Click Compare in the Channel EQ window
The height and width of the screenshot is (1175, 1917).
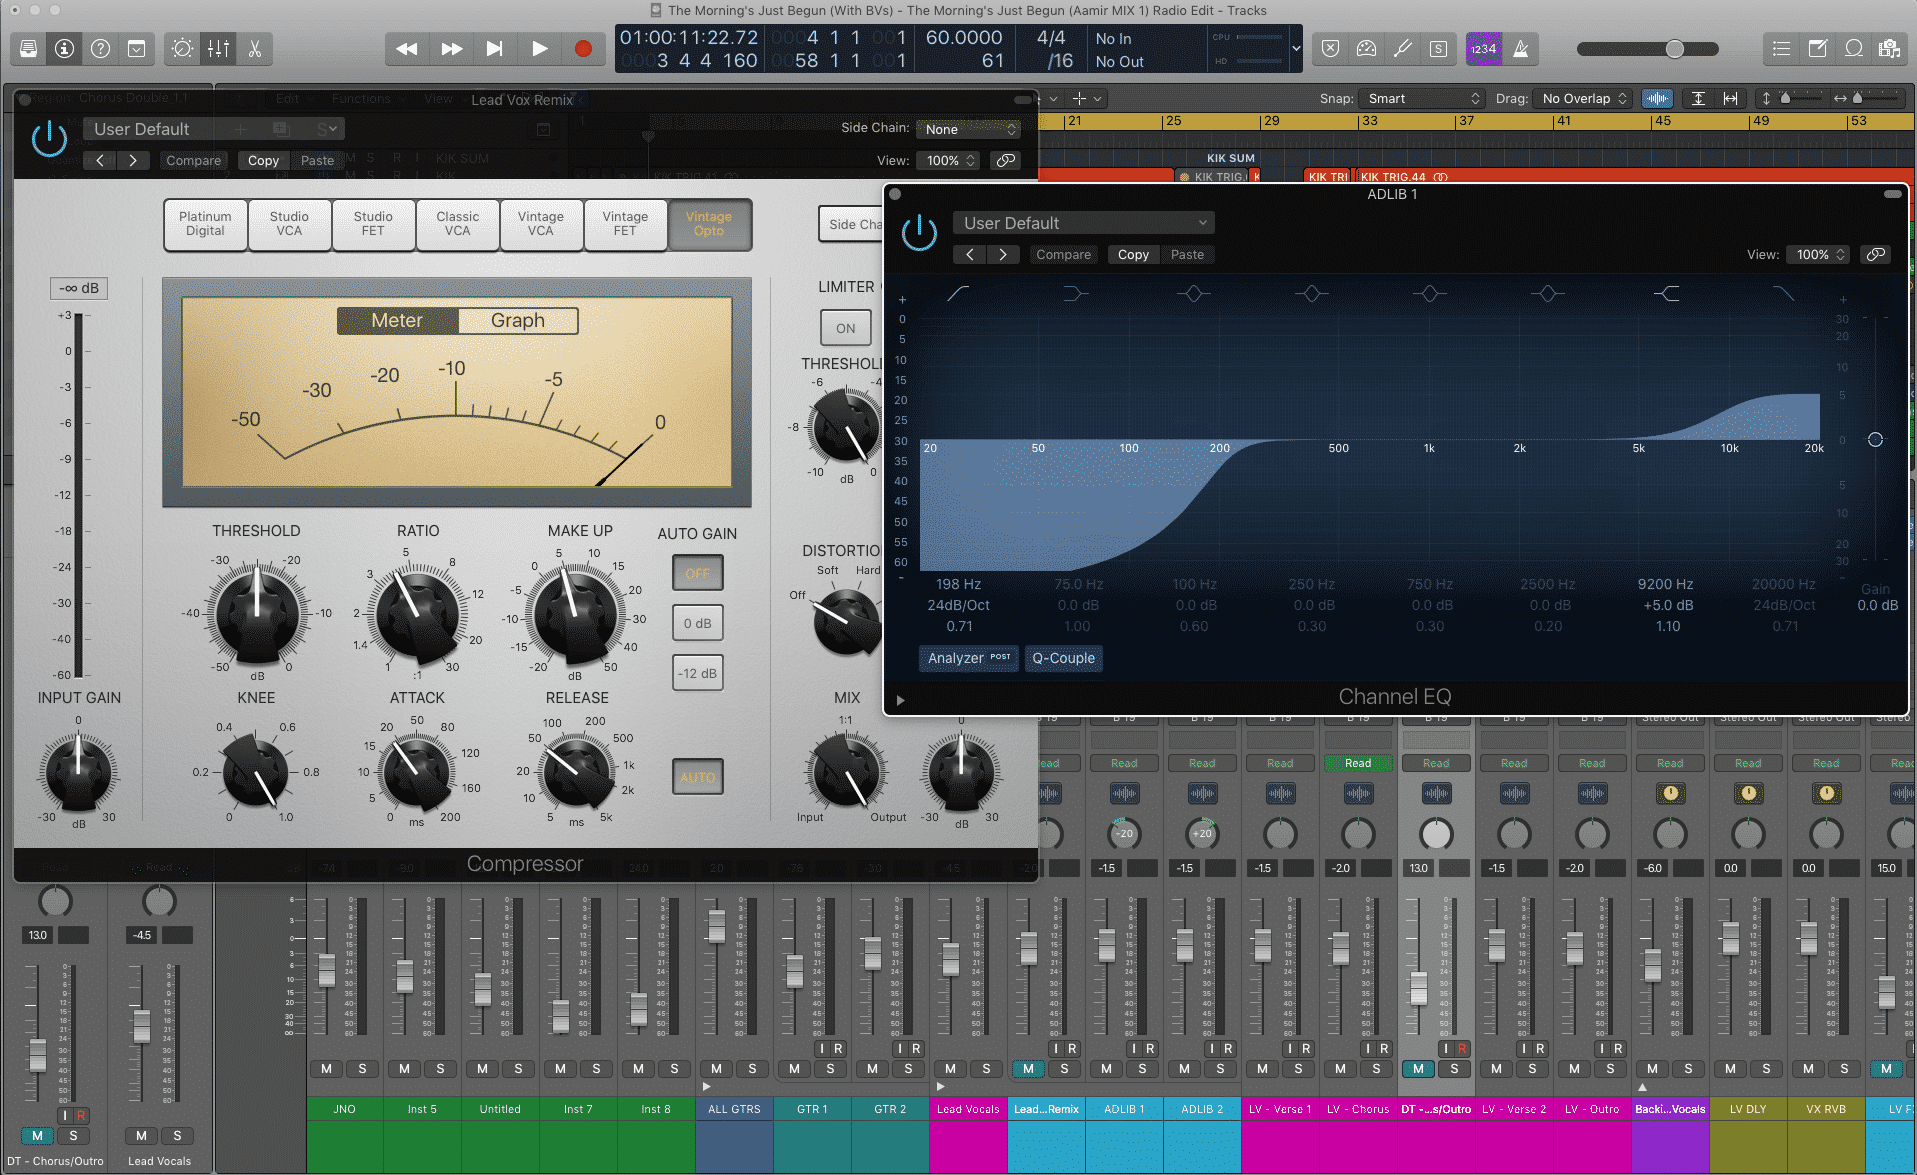[x=1063, y=254]
